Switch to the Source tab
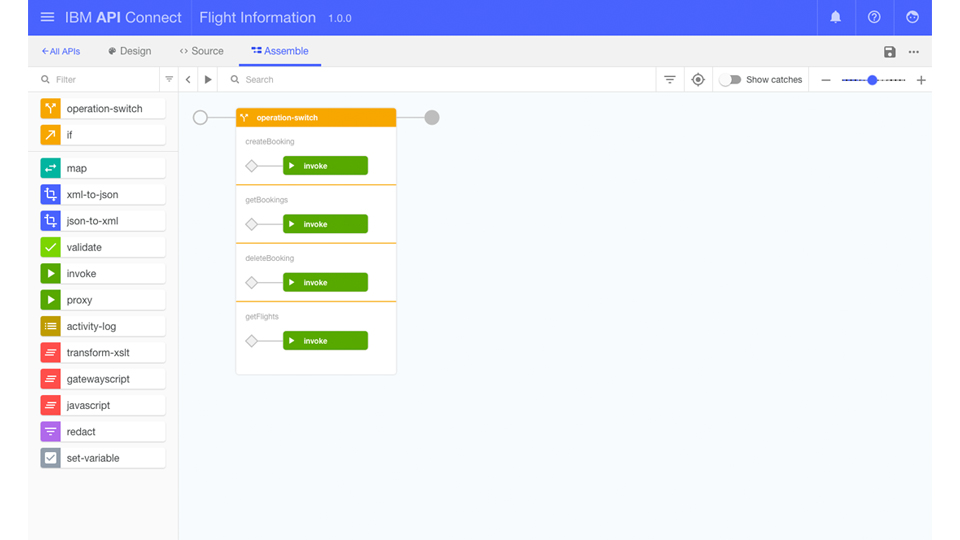The height and width of the screenshot is (540, 960). tap(201, 51)
